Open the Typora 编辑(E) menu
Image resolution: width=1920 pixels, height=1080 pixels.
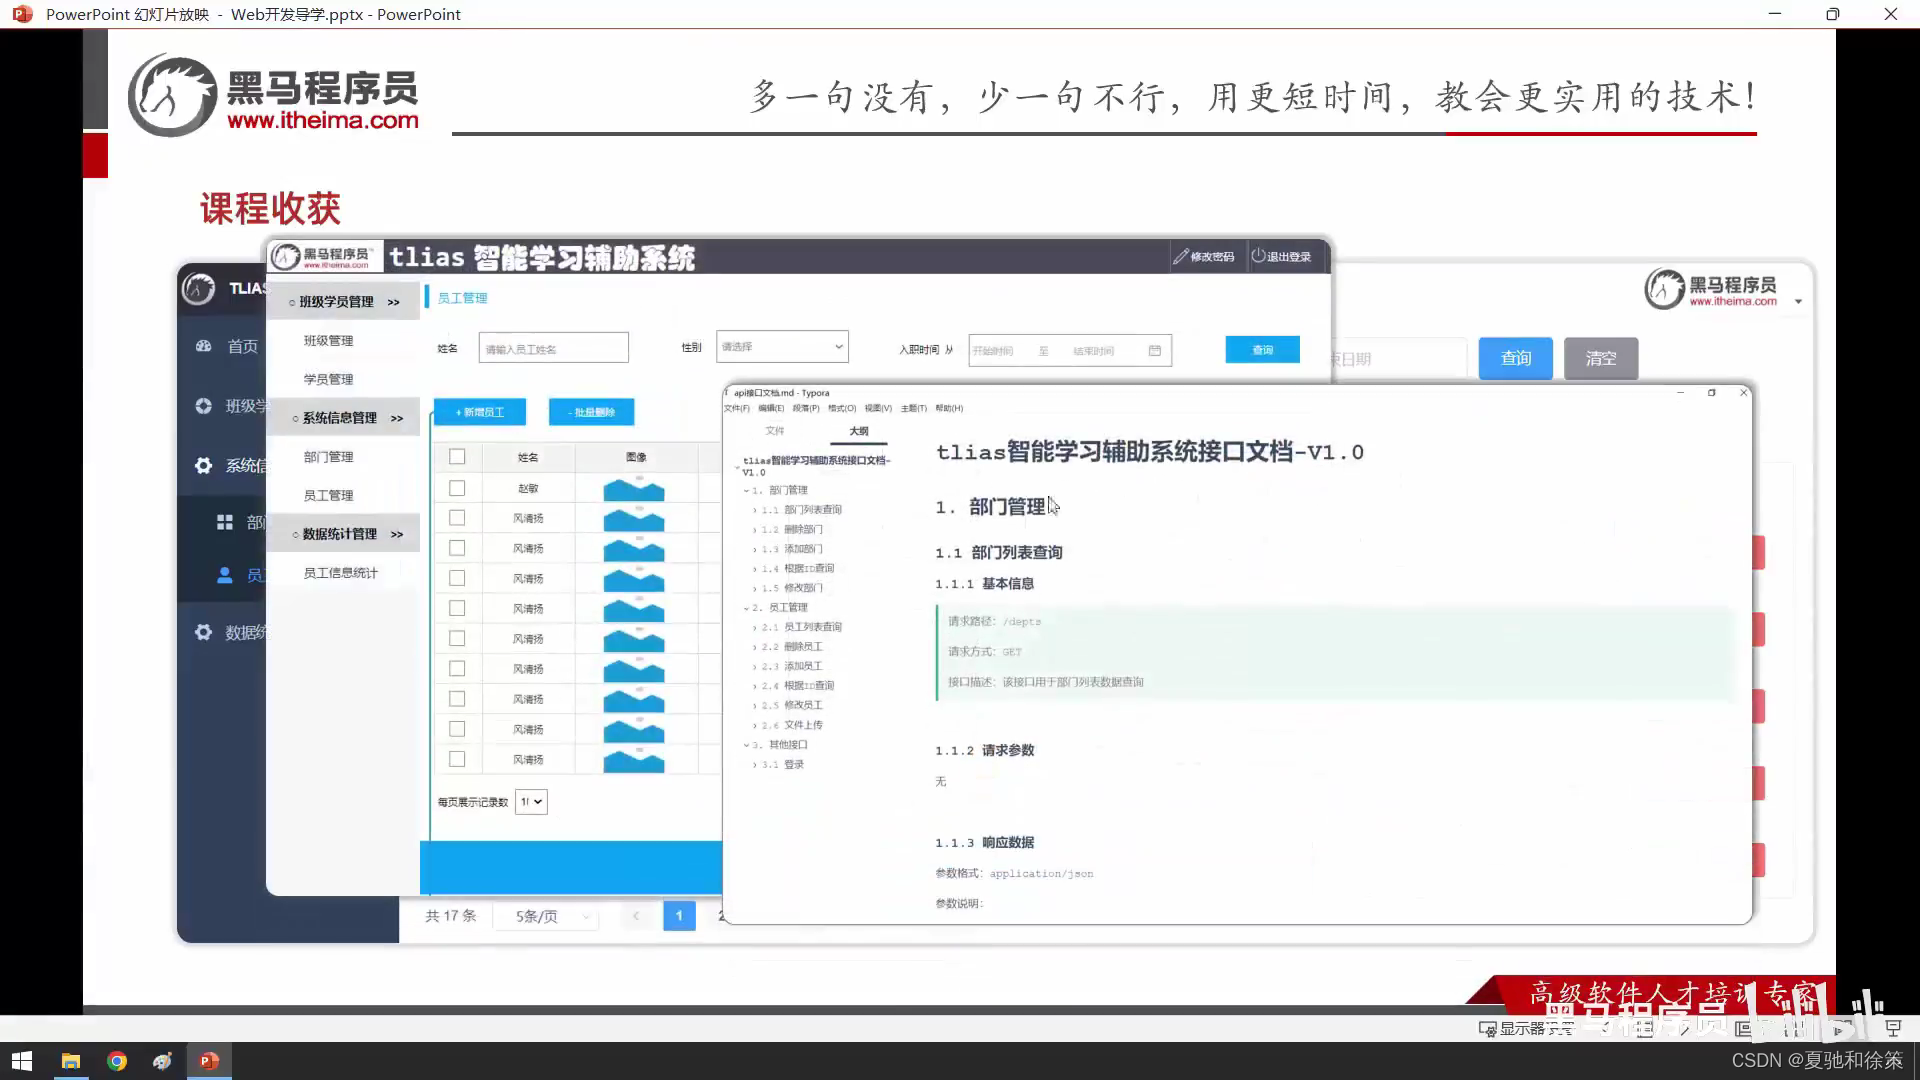771,408
